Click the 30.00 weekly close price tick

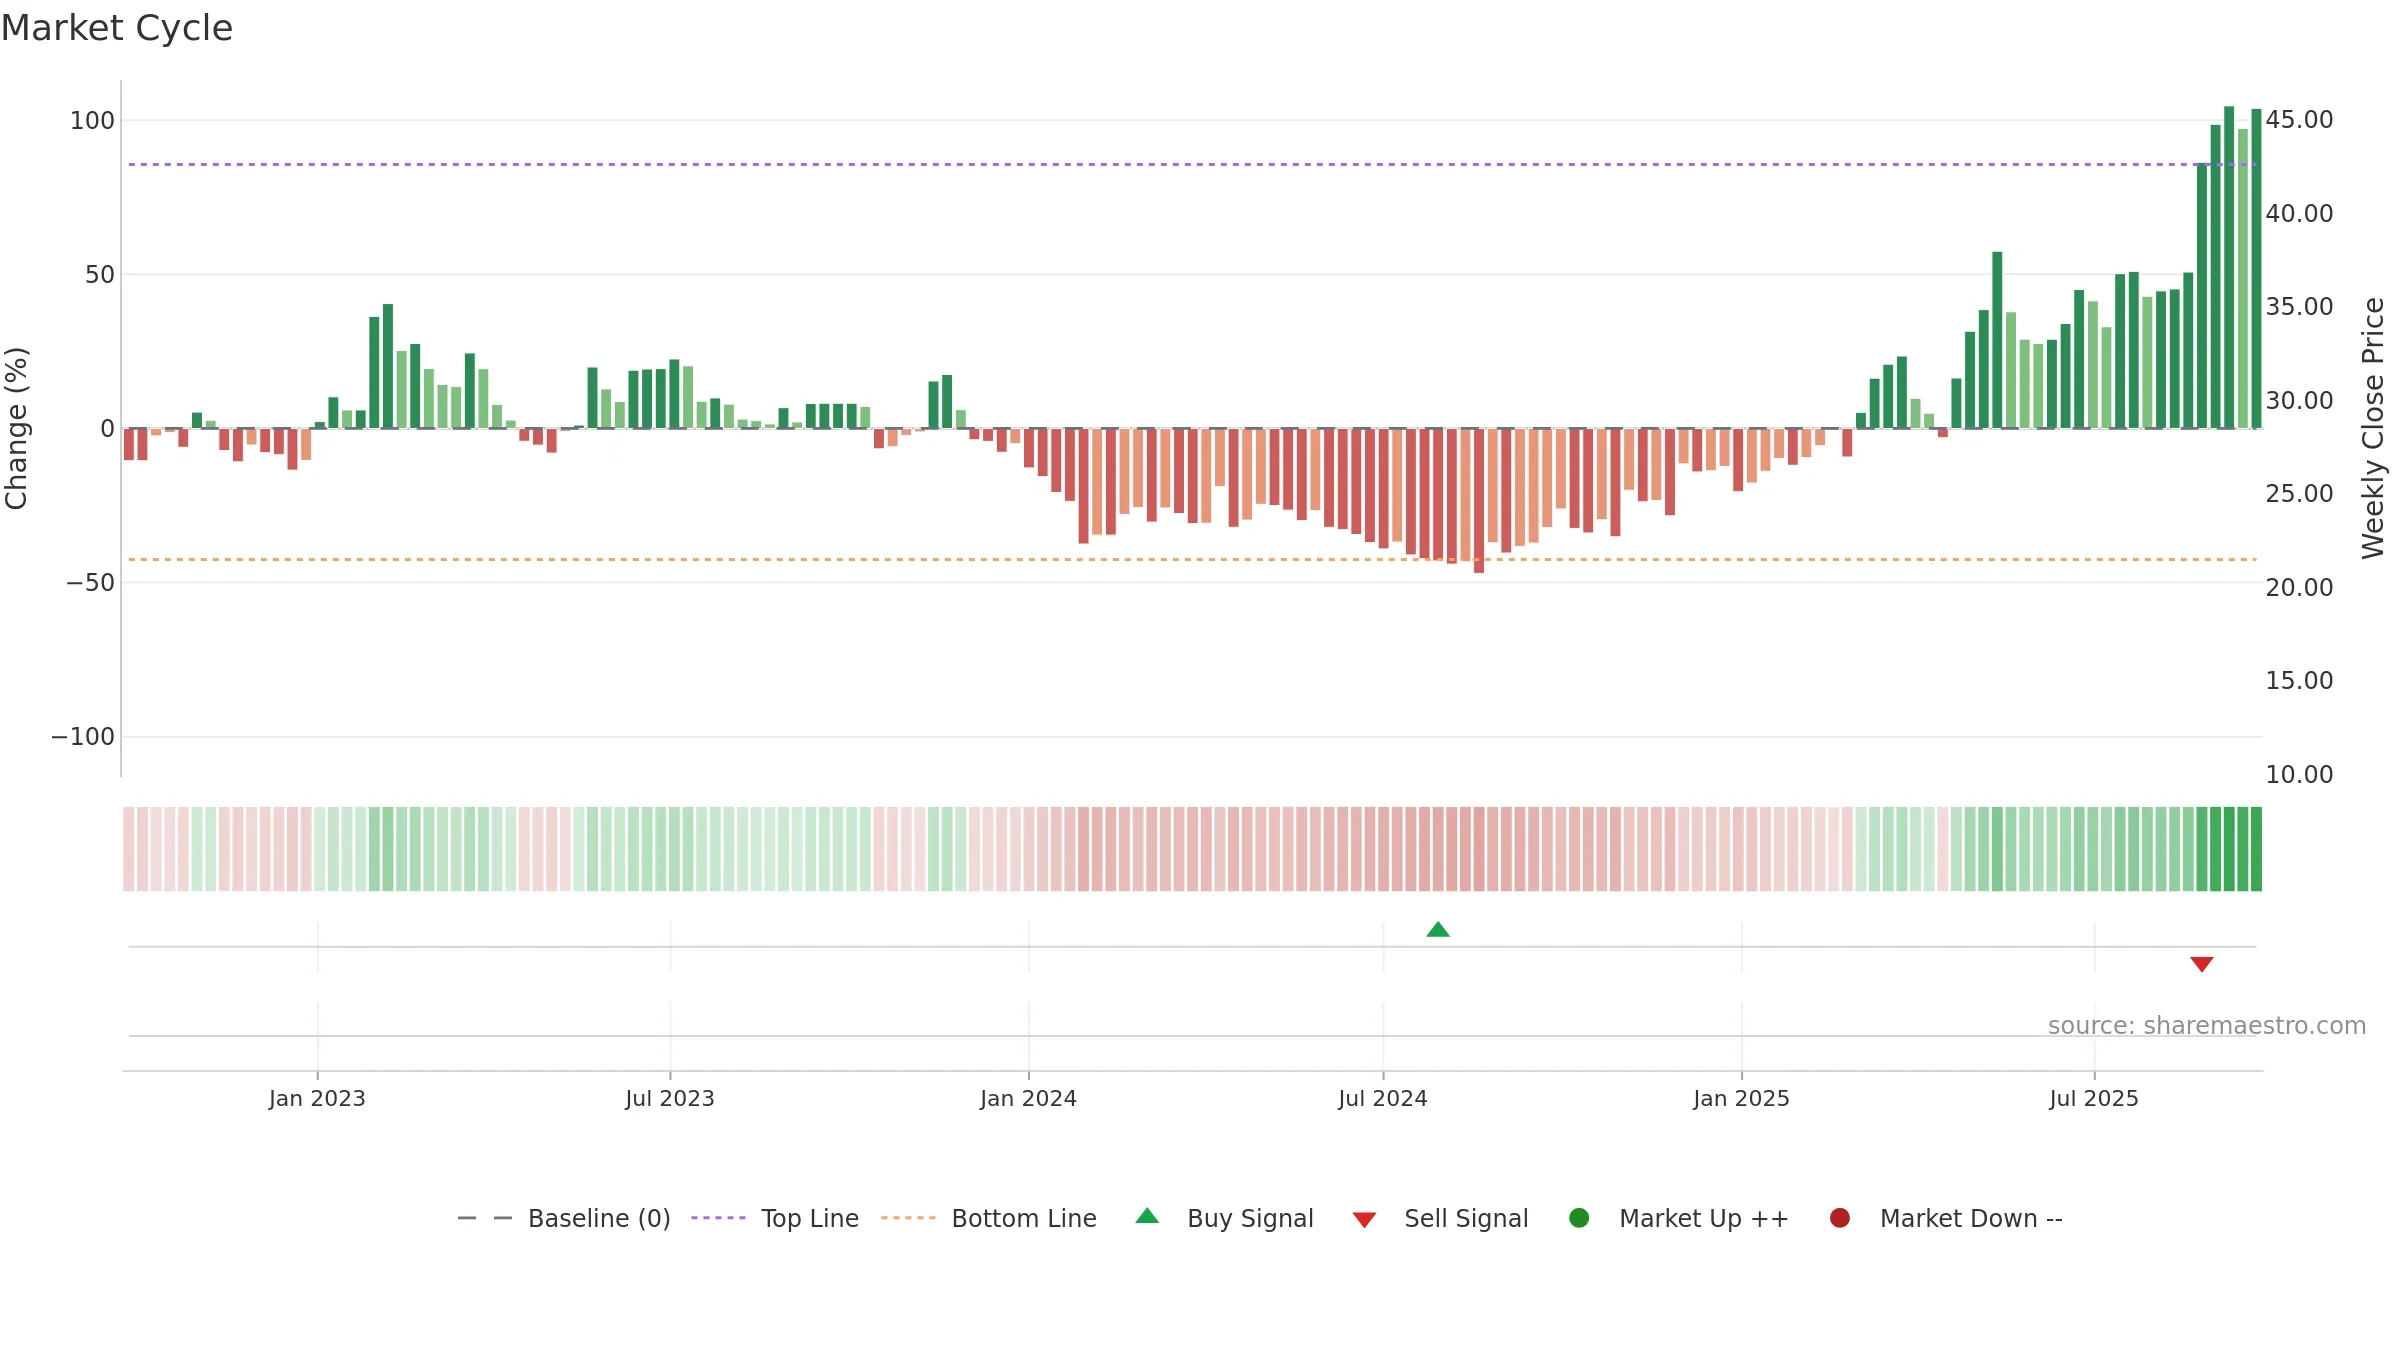(2299, 400)
